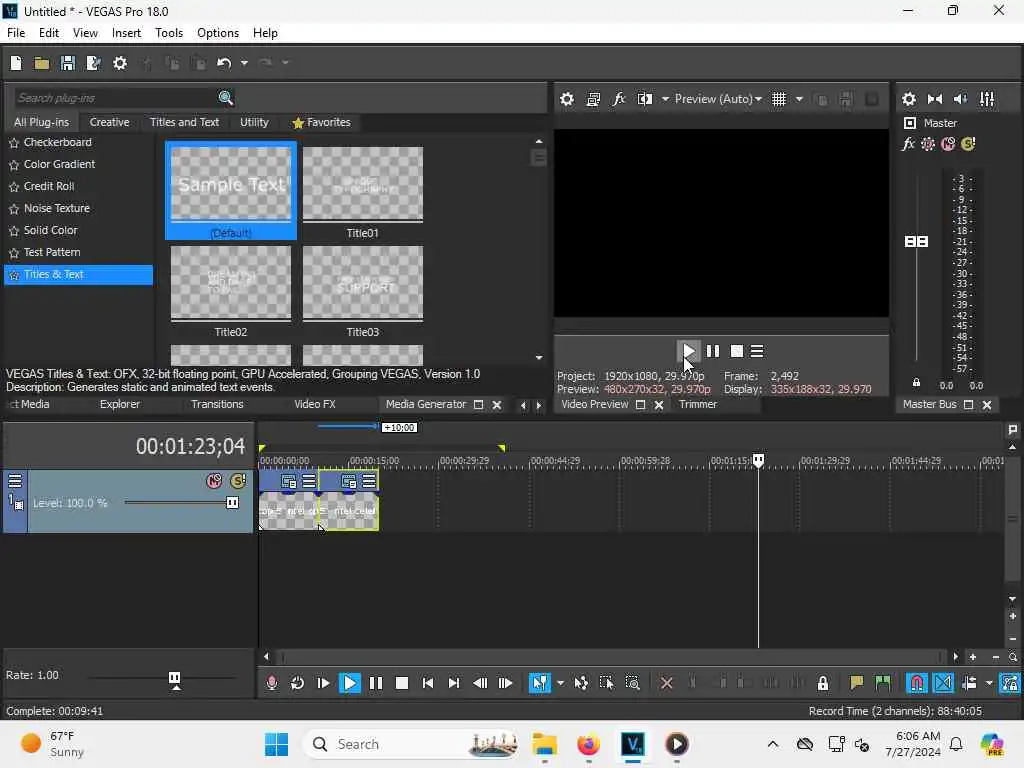Create a new project with toolbar icon
This screenshot has height=768, width=1024.
pos(16,63)
